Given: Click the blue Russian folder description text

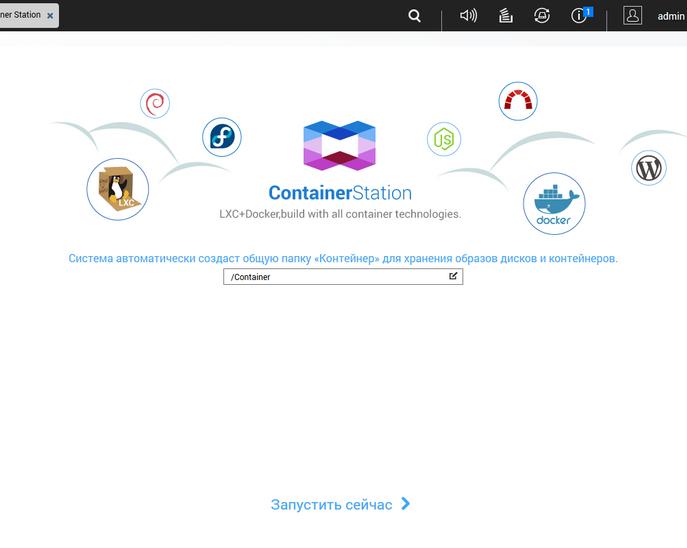Looking at the screenshot, I should click(x=343, y=258).
